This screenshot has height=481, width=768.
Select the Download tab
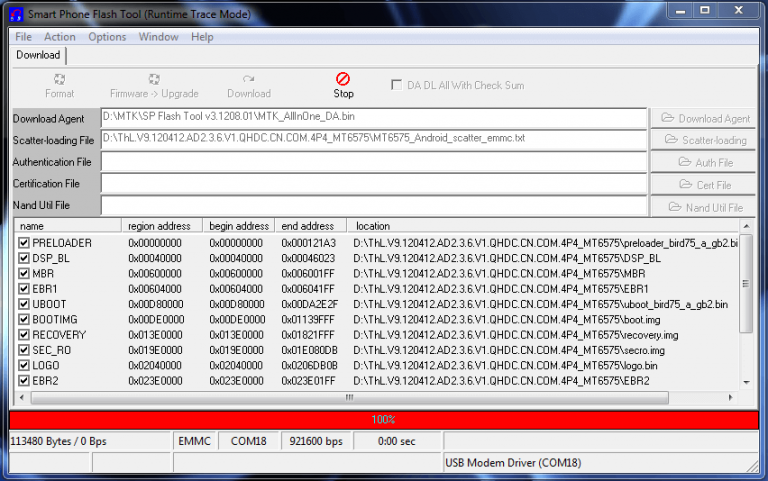click(x=38, y=55)
